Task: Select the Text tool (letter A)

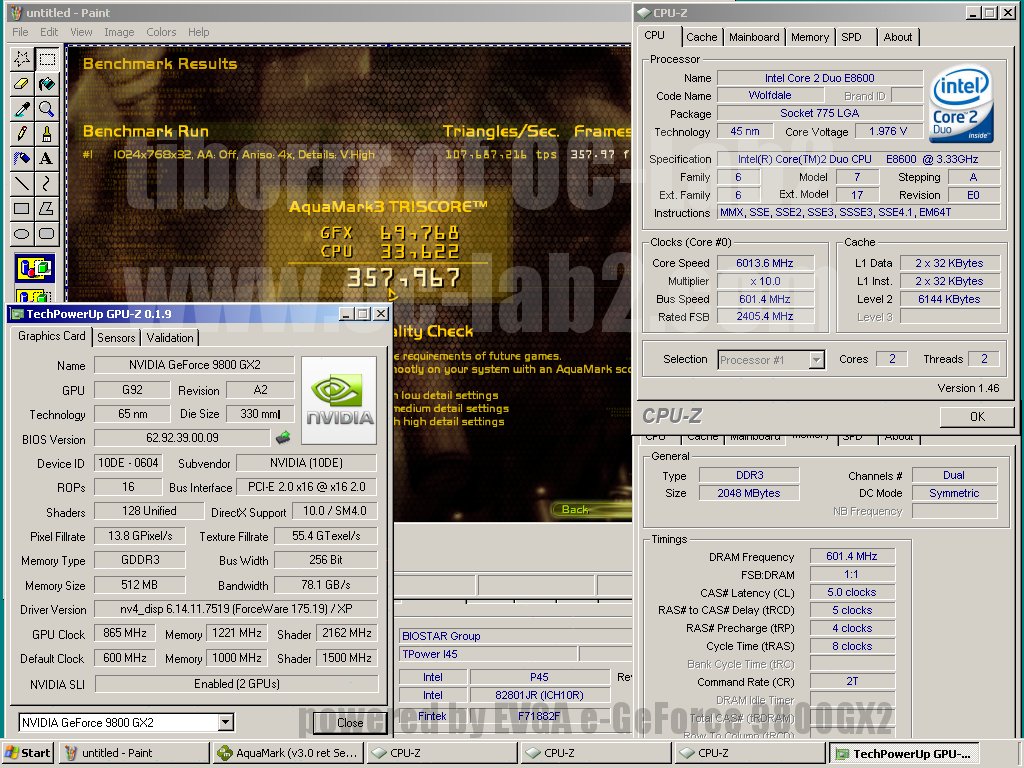Action: 47,159
